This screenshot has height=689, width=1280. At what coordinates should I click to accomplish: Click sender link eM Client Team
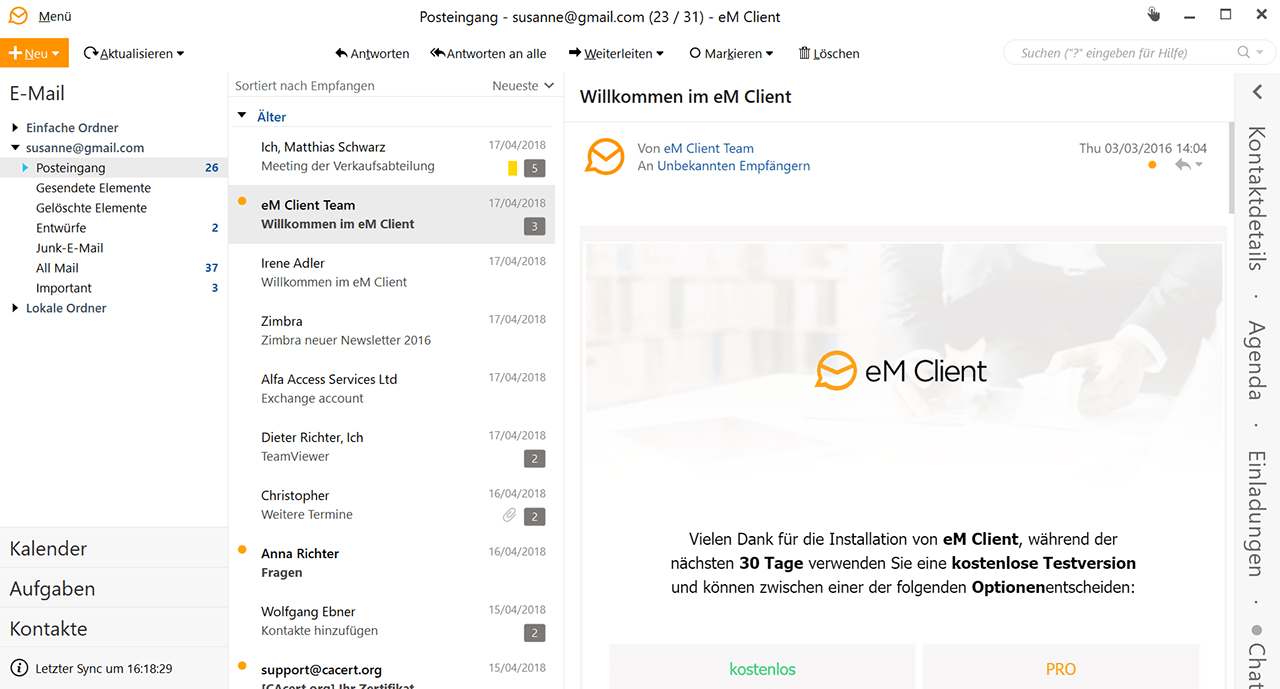pyautogui.click(x=709, y=148)
